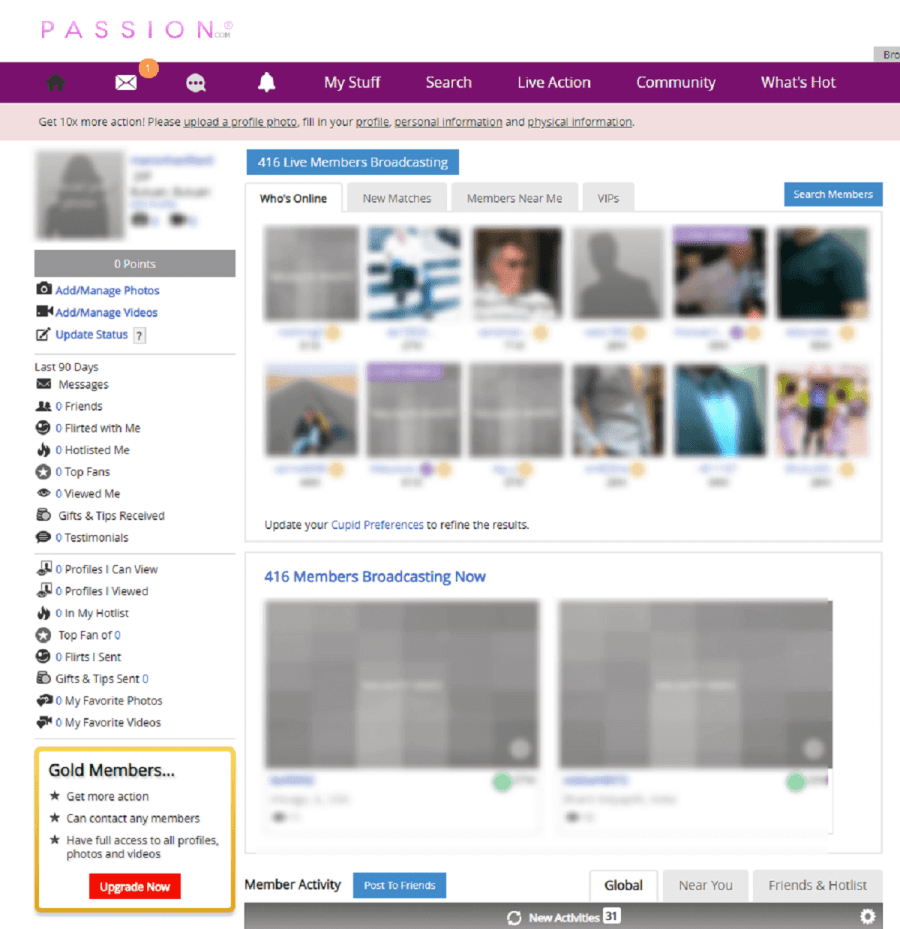Select the camera icon beside Add/Manage Photos
This screenshot has width=900, height=929.
[x=42, y=290]
